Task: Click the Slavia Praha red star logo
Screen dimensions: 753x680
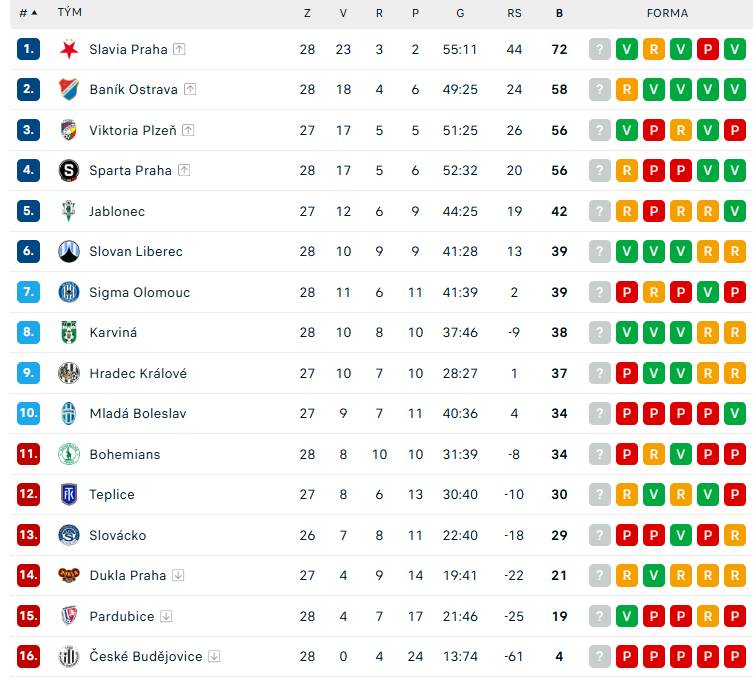Action: click(69, 49)
